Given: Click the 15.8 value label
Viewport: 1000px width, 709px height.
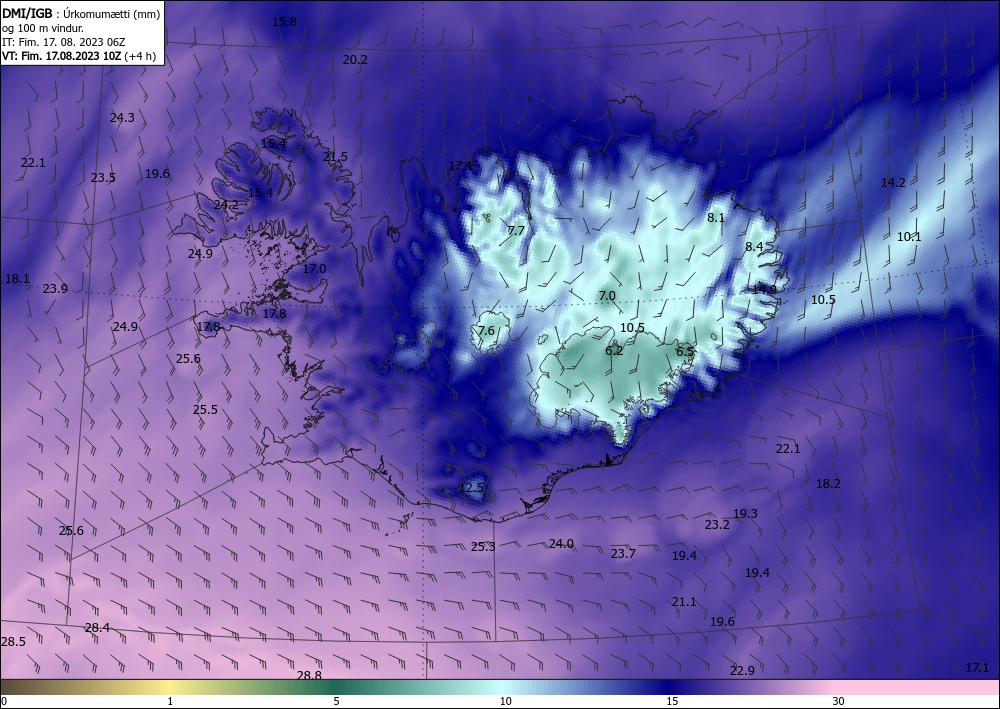Looking at the screenshot, I should (284, 22).
